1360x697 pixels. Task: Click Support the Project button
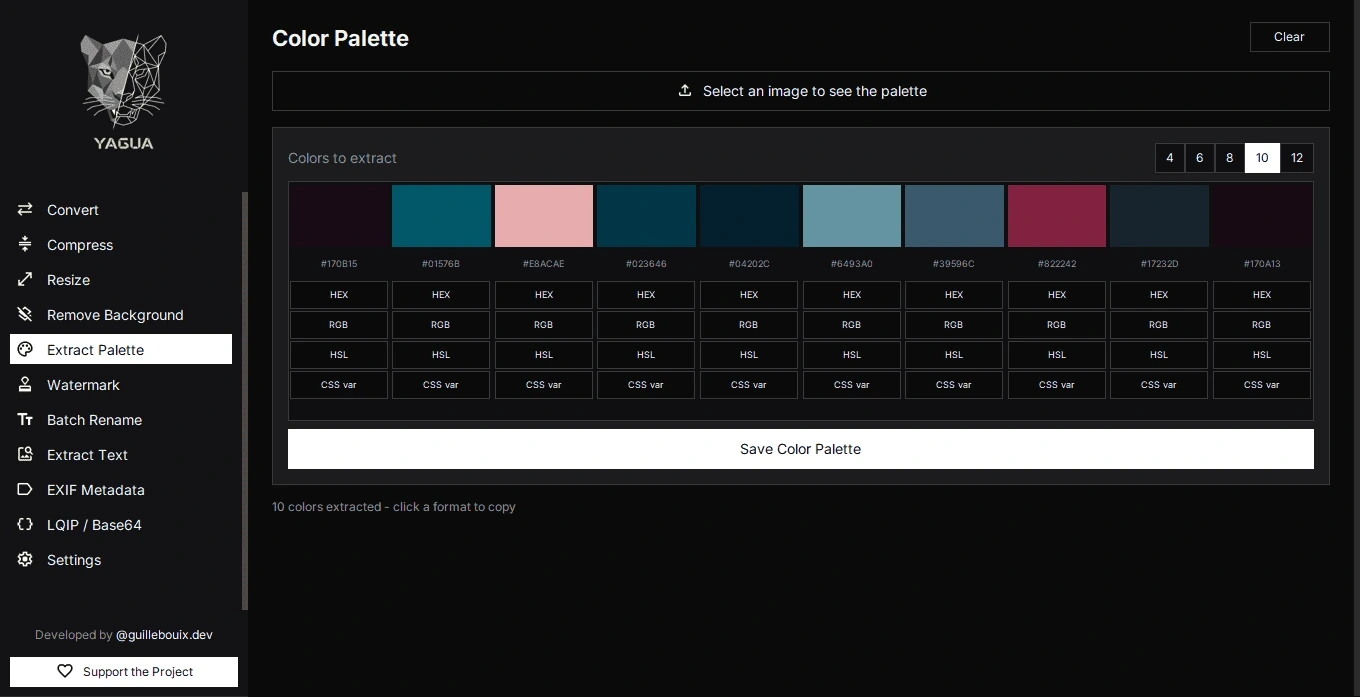coord(124,672)
